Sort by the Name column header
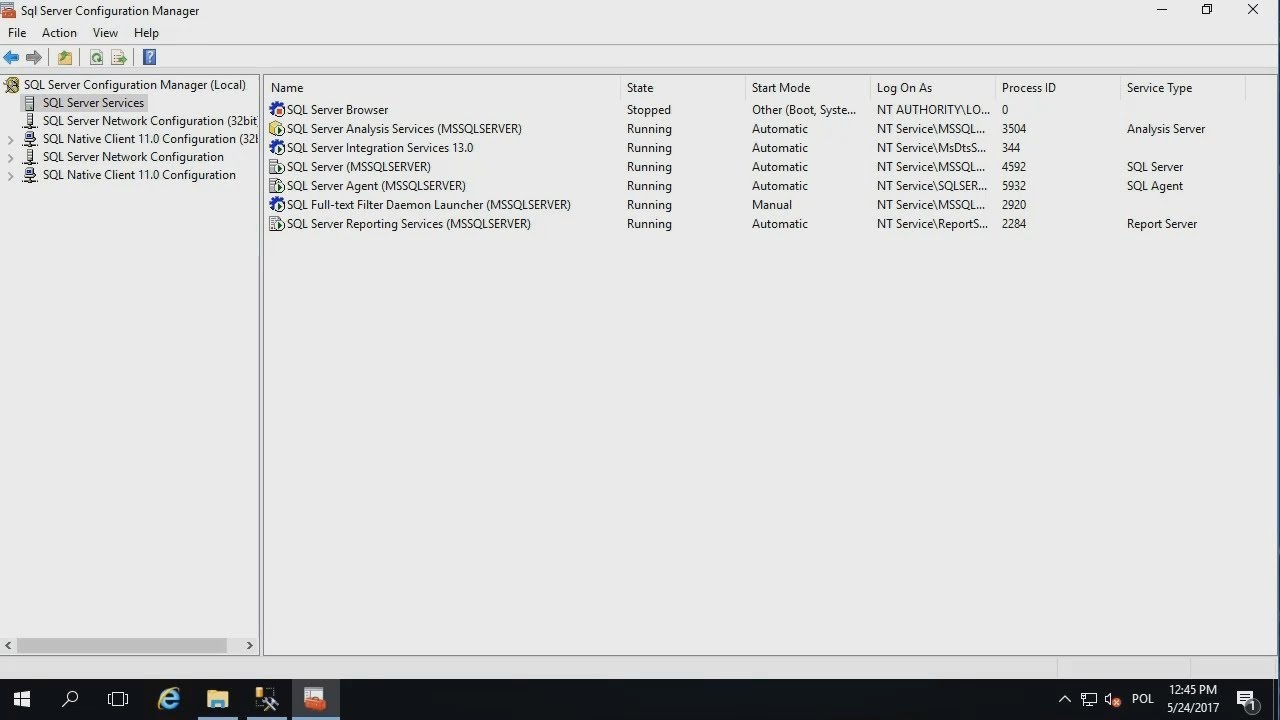This screenshot has width=1280, height=720. pos(442,88)
